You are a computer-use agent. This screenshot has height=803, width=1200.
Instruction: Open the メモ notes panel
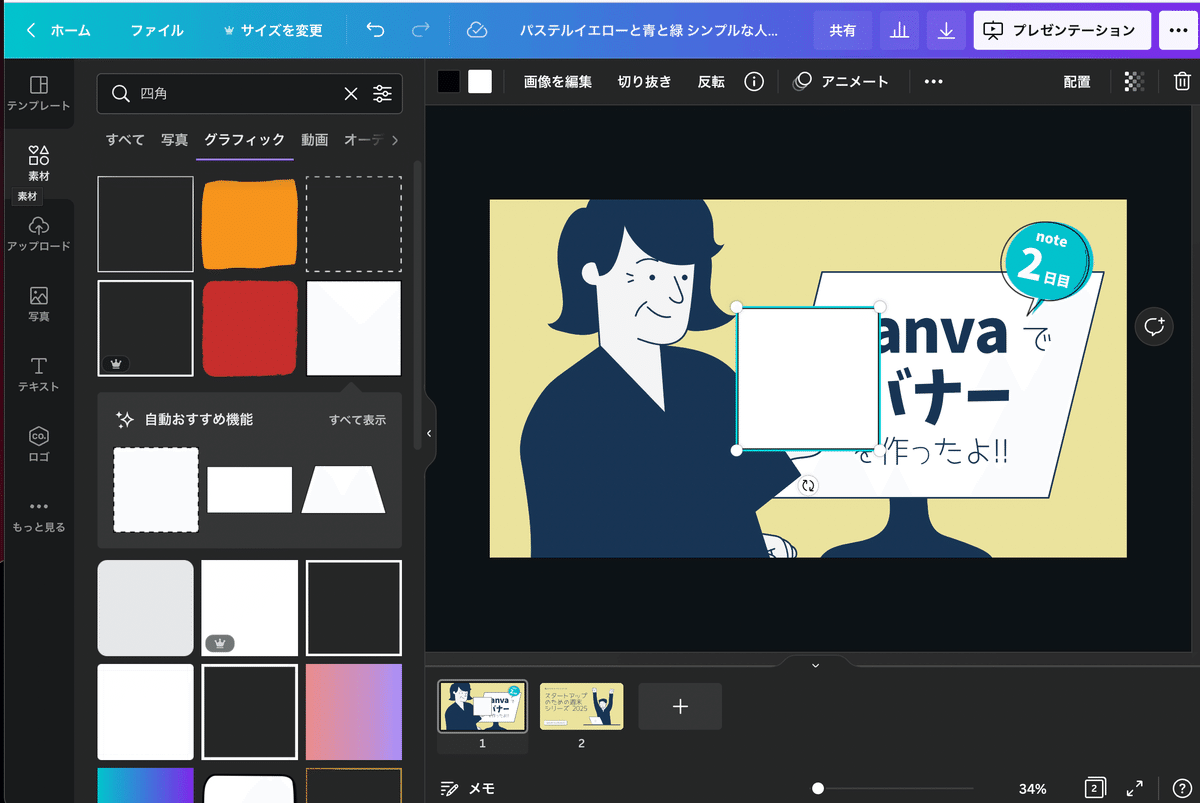coord(468,789)
